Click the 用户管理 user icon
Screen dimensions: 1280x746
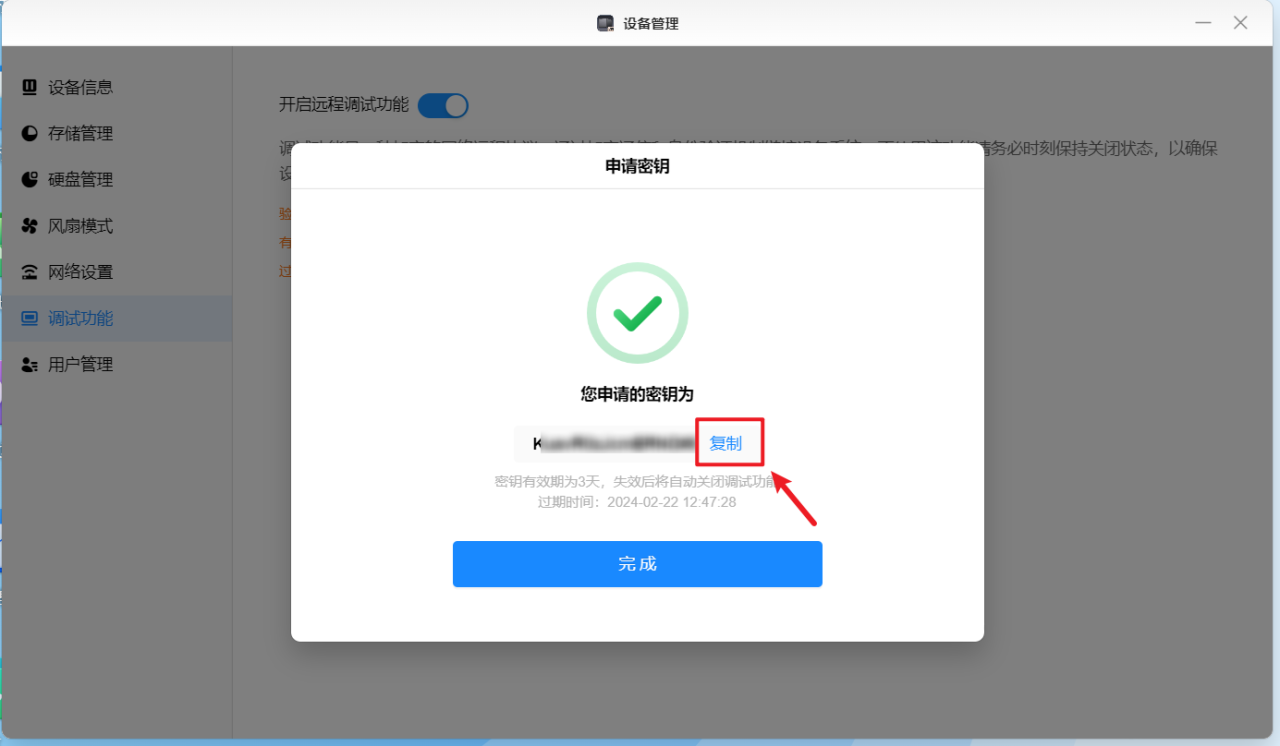click(29, 365)
